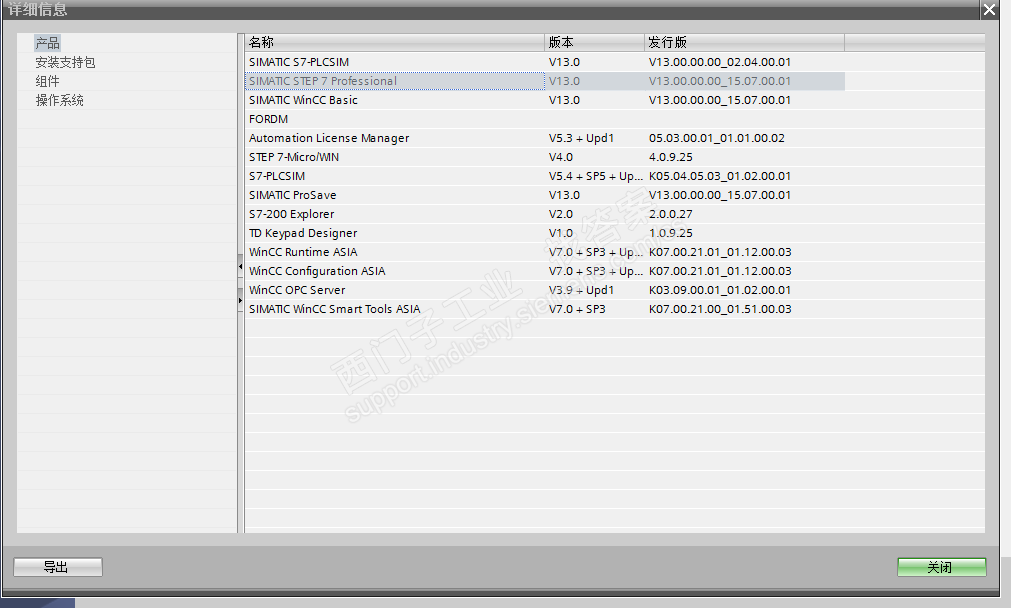Viewport: 1011px width, 608px height.
Task: Click release 2.0.0.27 cell
Action: point(671,214)
